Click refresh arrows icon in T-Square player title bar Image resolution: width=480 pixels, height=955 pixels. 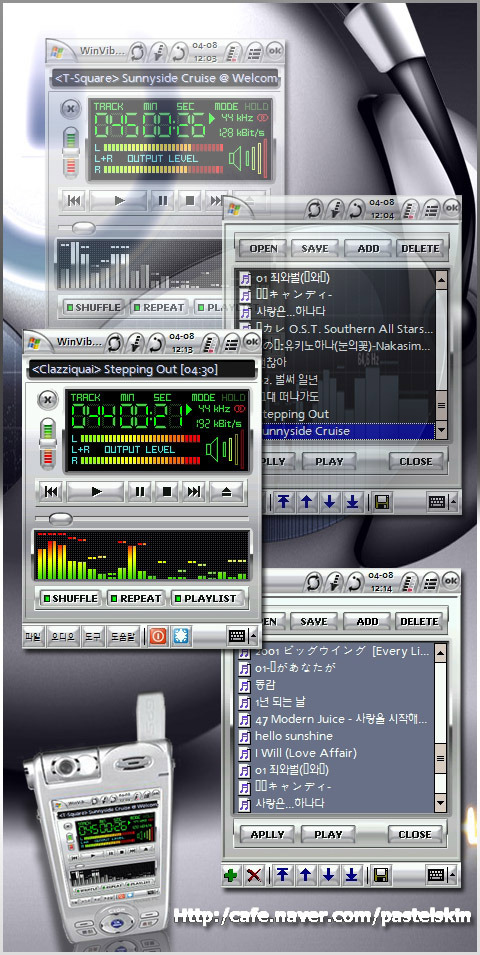tap(138, 51)
